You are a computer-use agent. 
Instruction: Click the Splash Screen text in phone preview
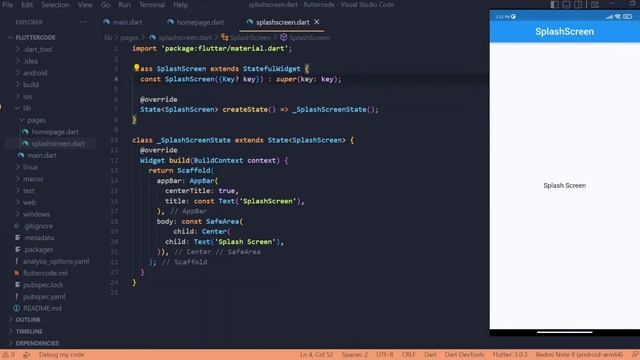tap(564, 186)
